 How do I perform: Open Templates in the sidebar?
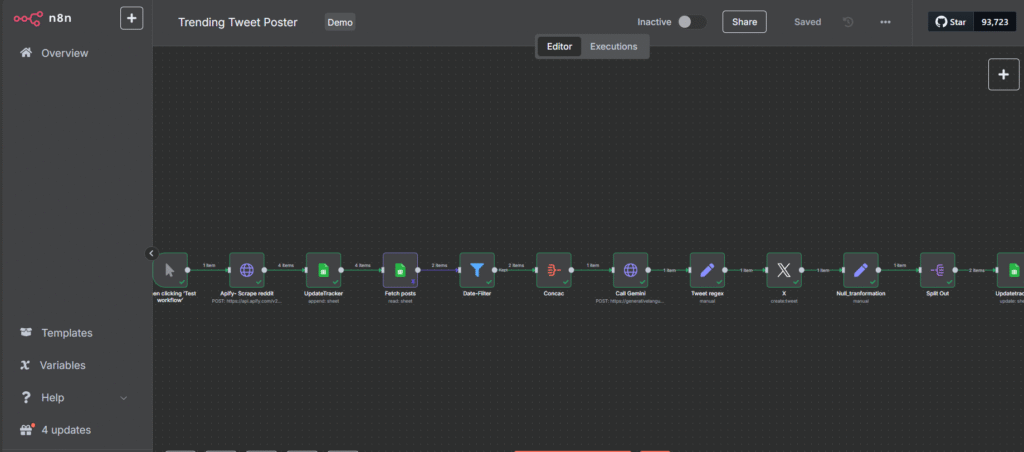point(66,333)
